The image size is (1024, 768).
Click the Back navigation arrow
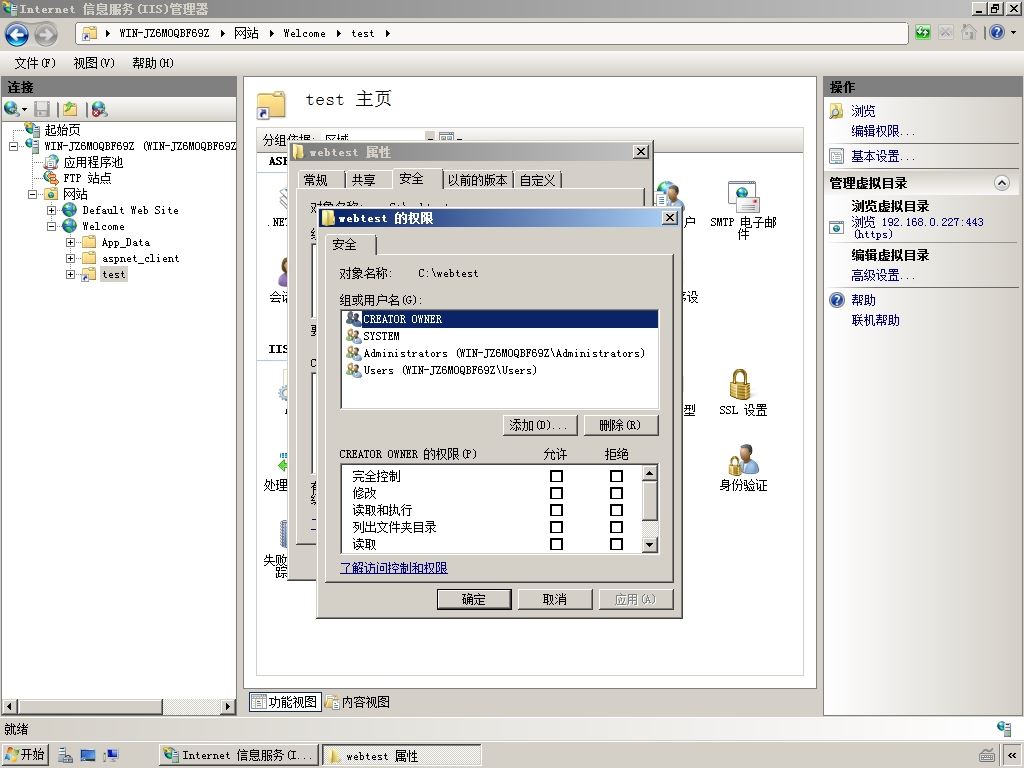(x=17, y=34)
